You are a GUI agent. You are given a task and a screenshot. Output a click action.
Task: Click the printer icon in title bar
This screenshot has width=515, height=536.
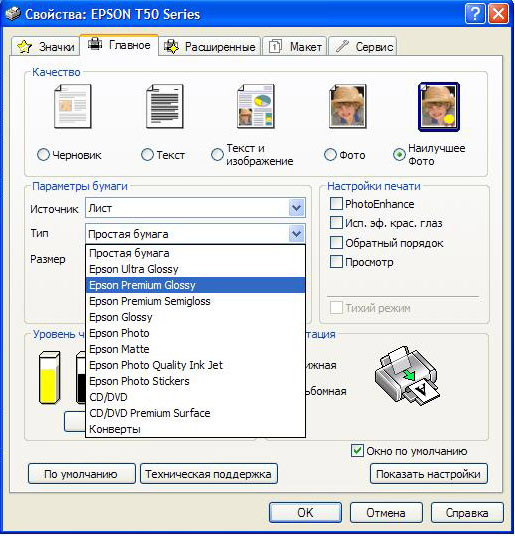(x=13, y=14)
